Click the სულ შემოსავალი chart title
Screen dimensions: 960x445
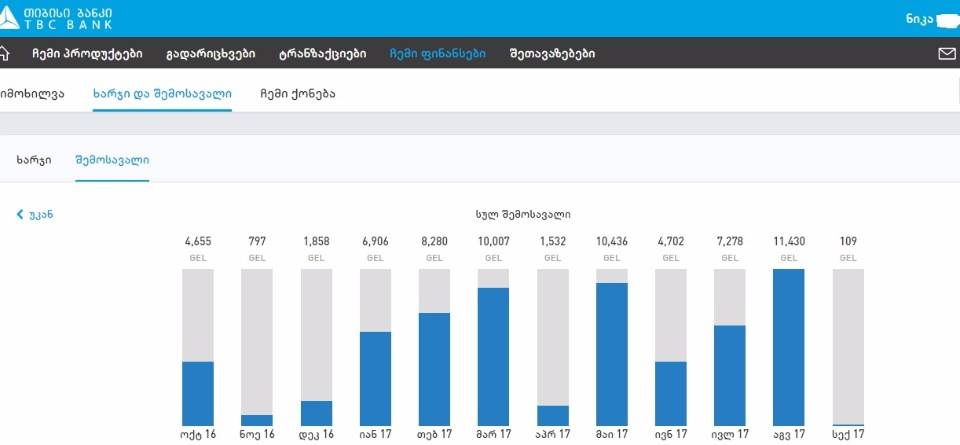[x=523, y=214]
